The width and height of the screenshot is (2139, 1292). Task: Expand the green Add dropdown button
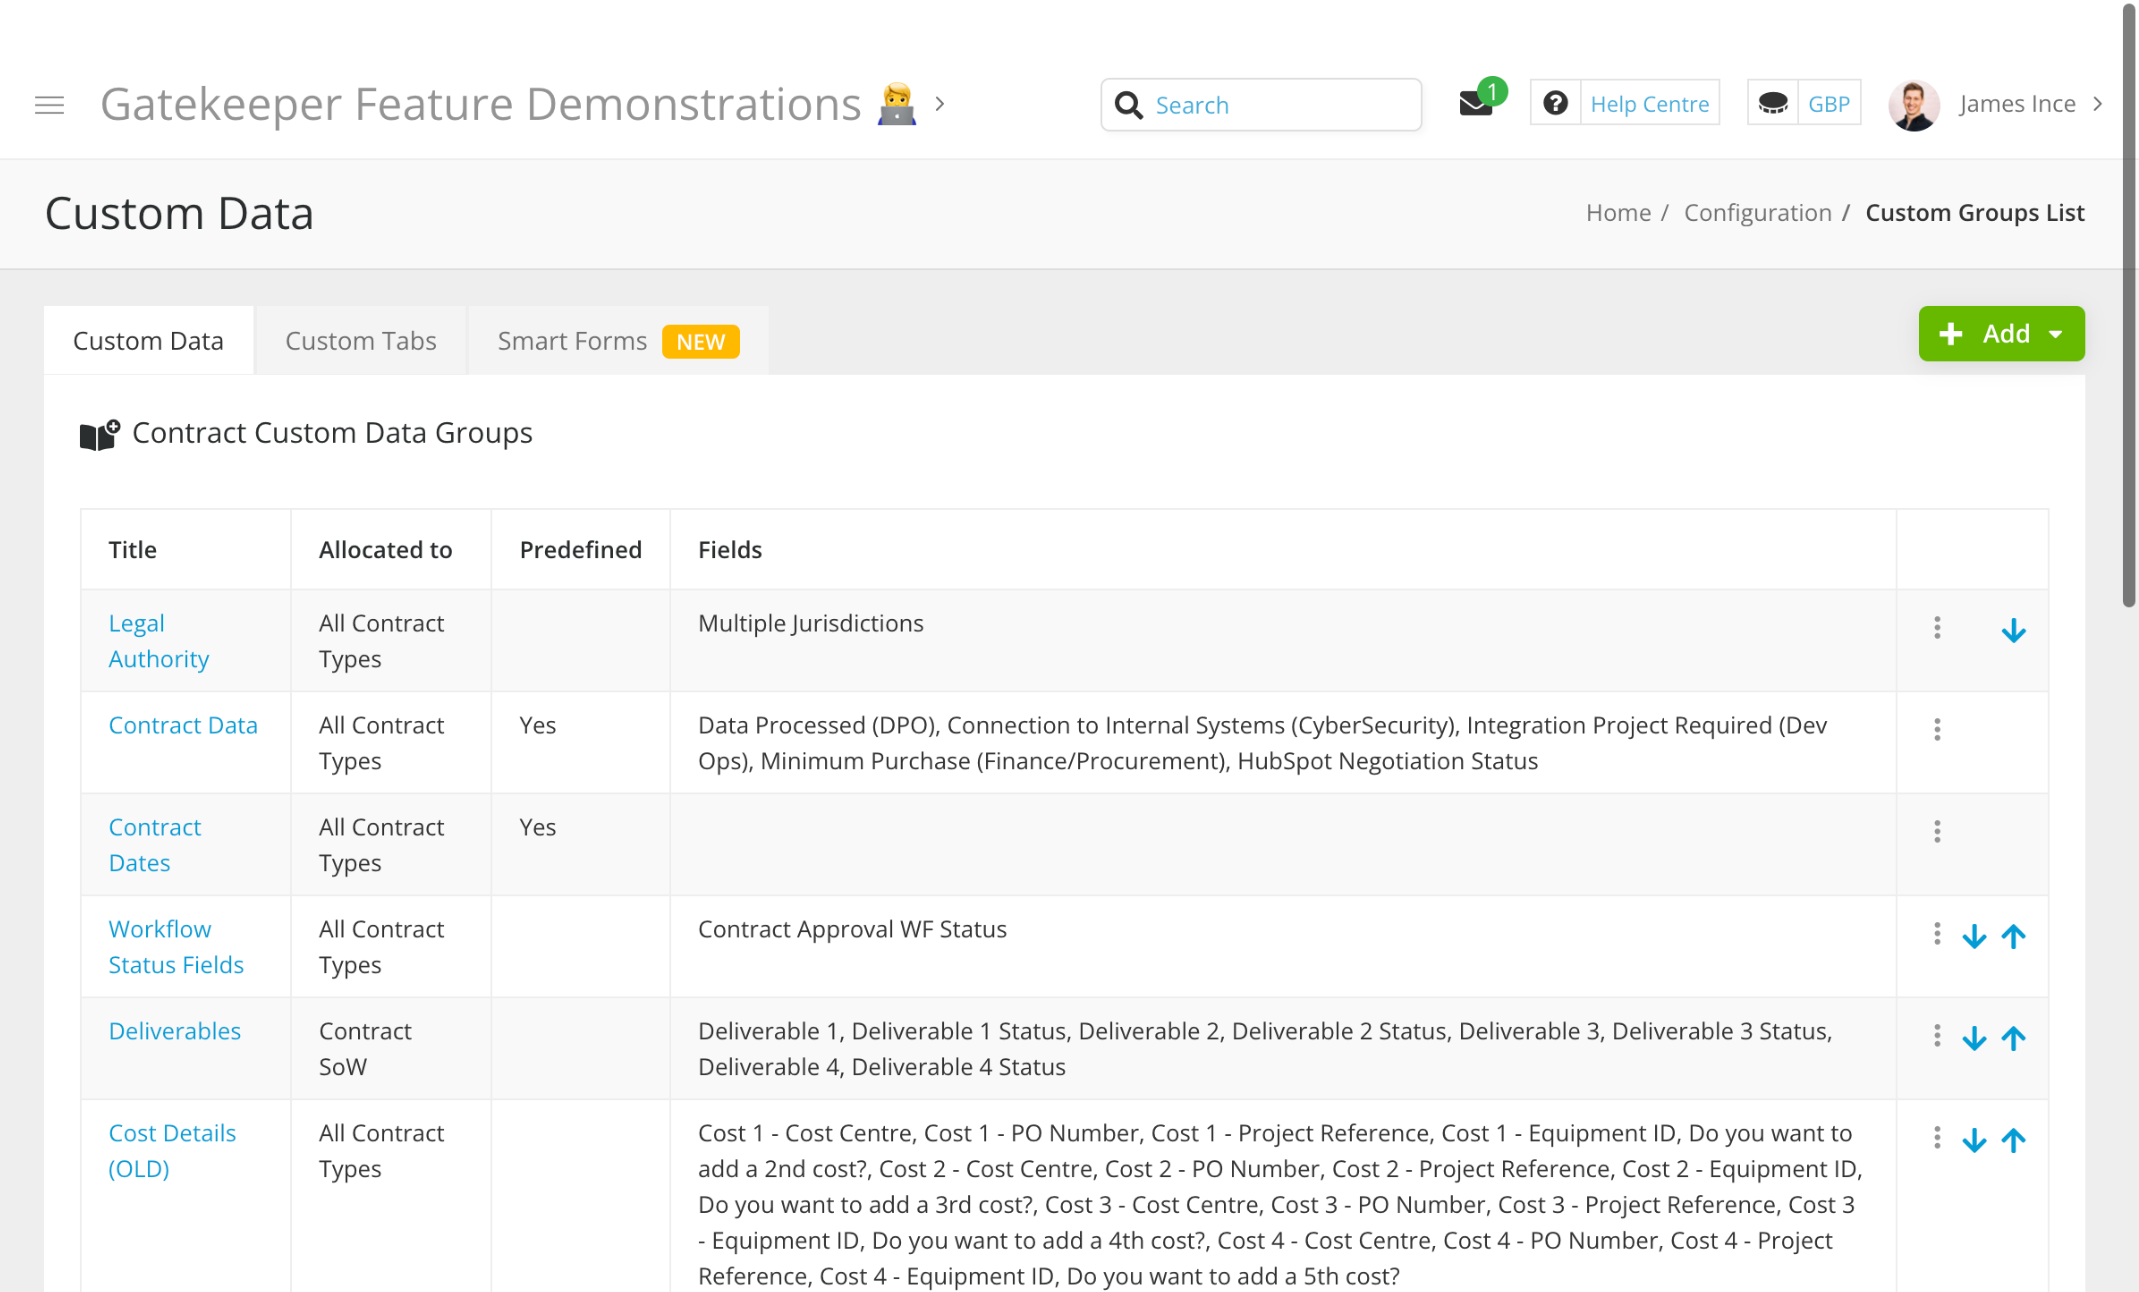(2001, 334)
